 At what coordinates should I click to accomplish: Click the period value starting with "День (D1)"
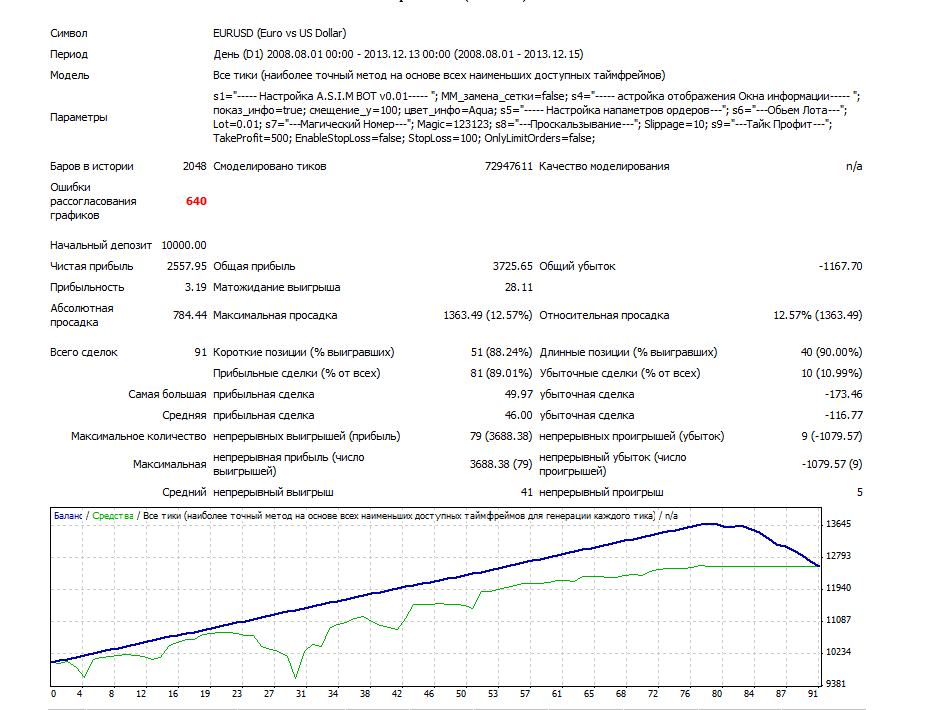coord(398,54)
